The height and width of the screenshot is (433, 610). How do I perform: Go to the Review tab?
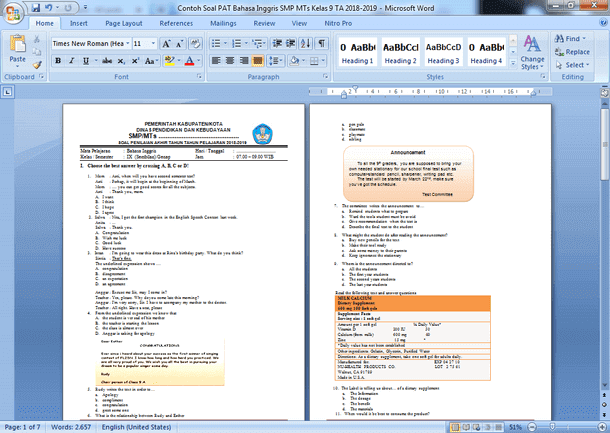264,23
